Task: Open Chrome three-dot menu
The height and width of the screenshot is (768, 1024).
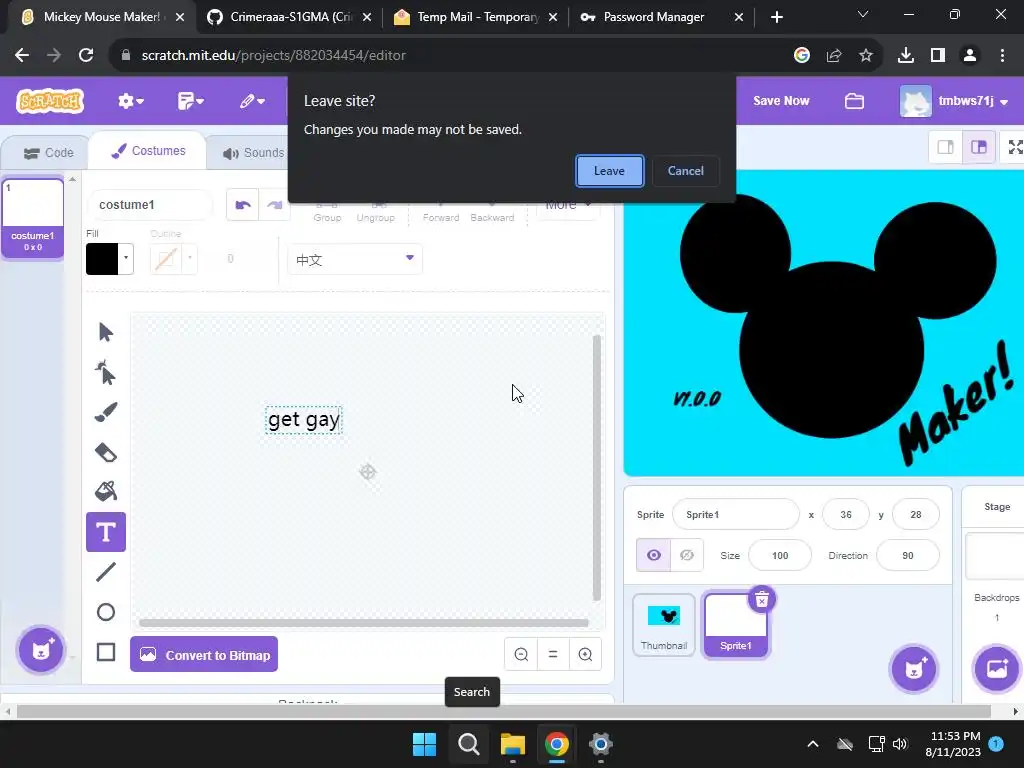Action: pyautogui.click(x=1002, y=56)
